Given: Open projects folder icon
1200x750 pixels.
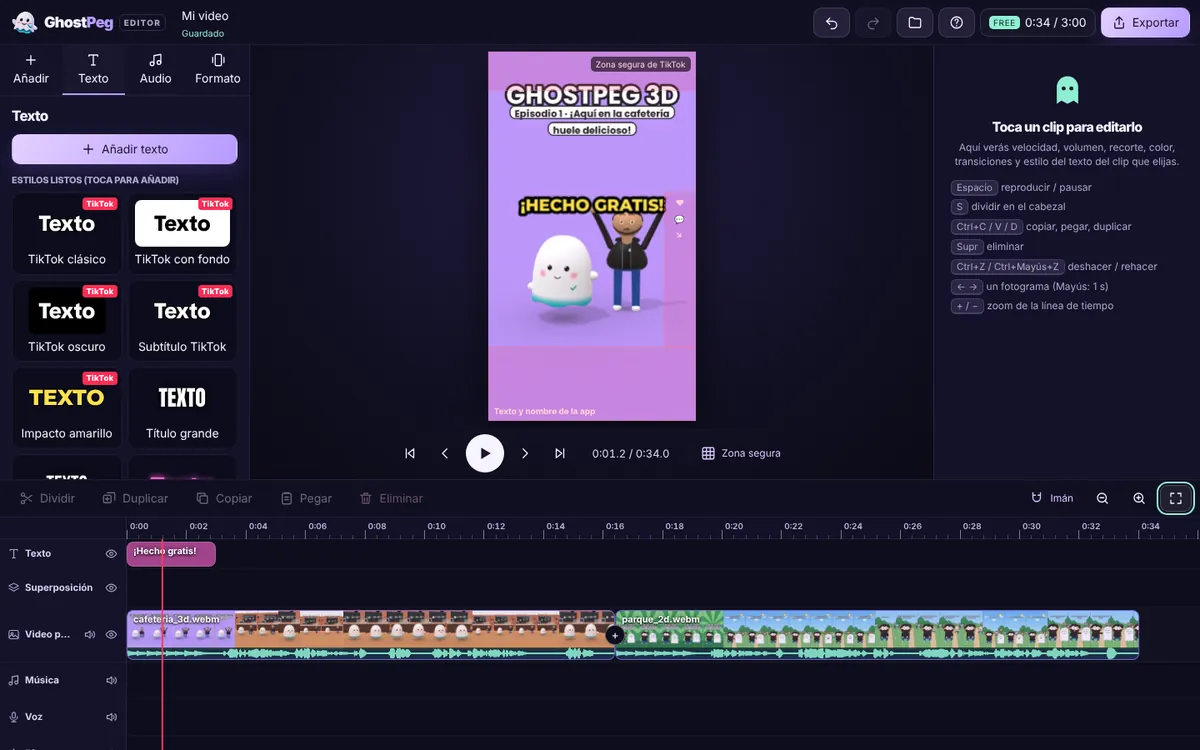Looking at the screenshot, I should tap(915, 22).
